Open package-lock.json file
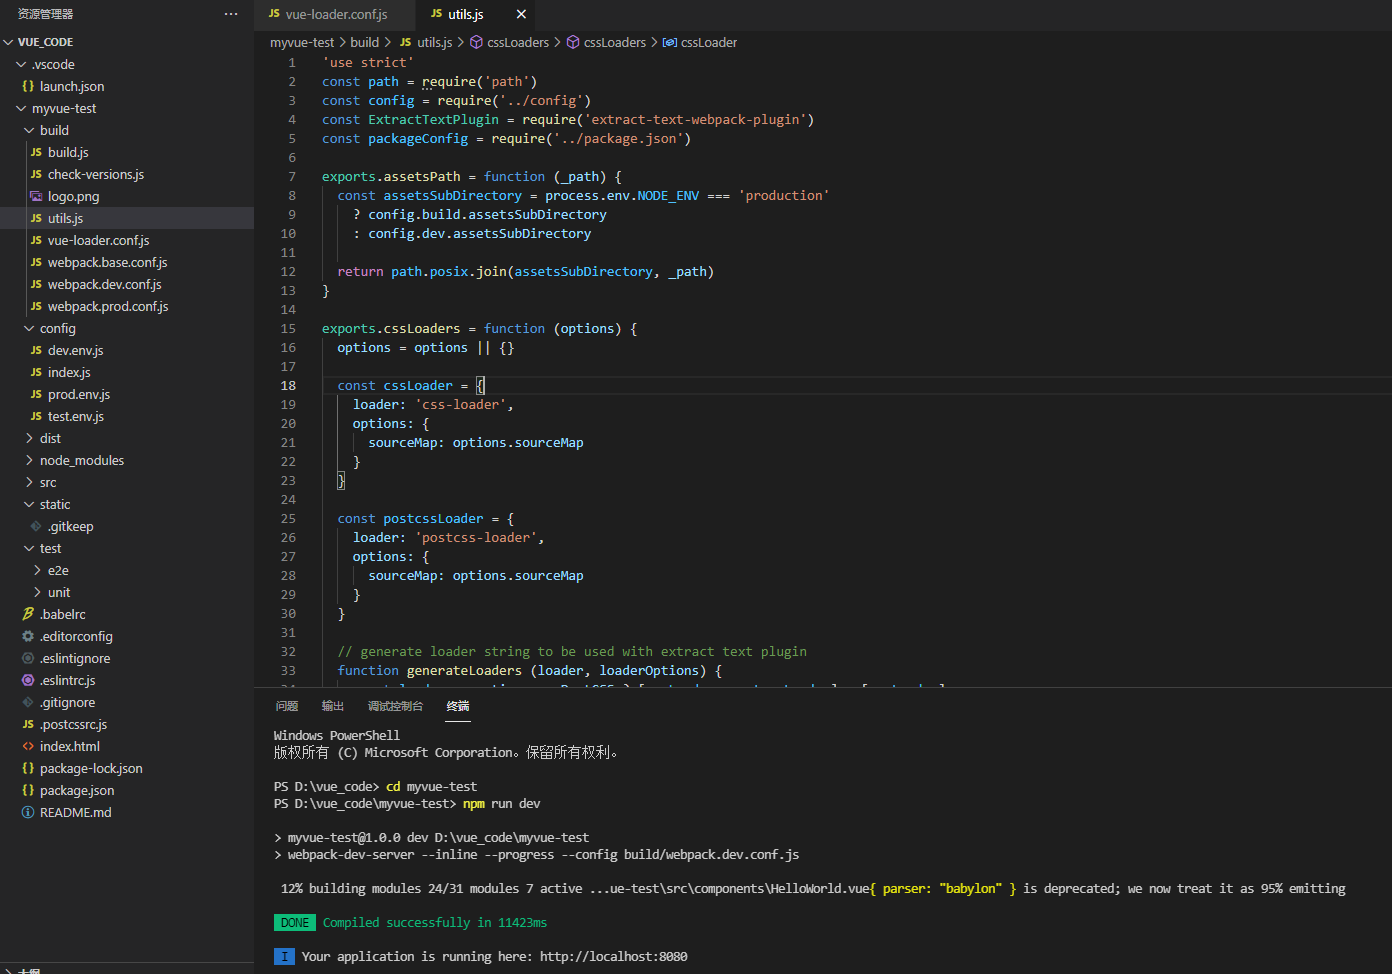Image resolution: width=1392 pixels, height=974 pixels. [x=127, y=768]
